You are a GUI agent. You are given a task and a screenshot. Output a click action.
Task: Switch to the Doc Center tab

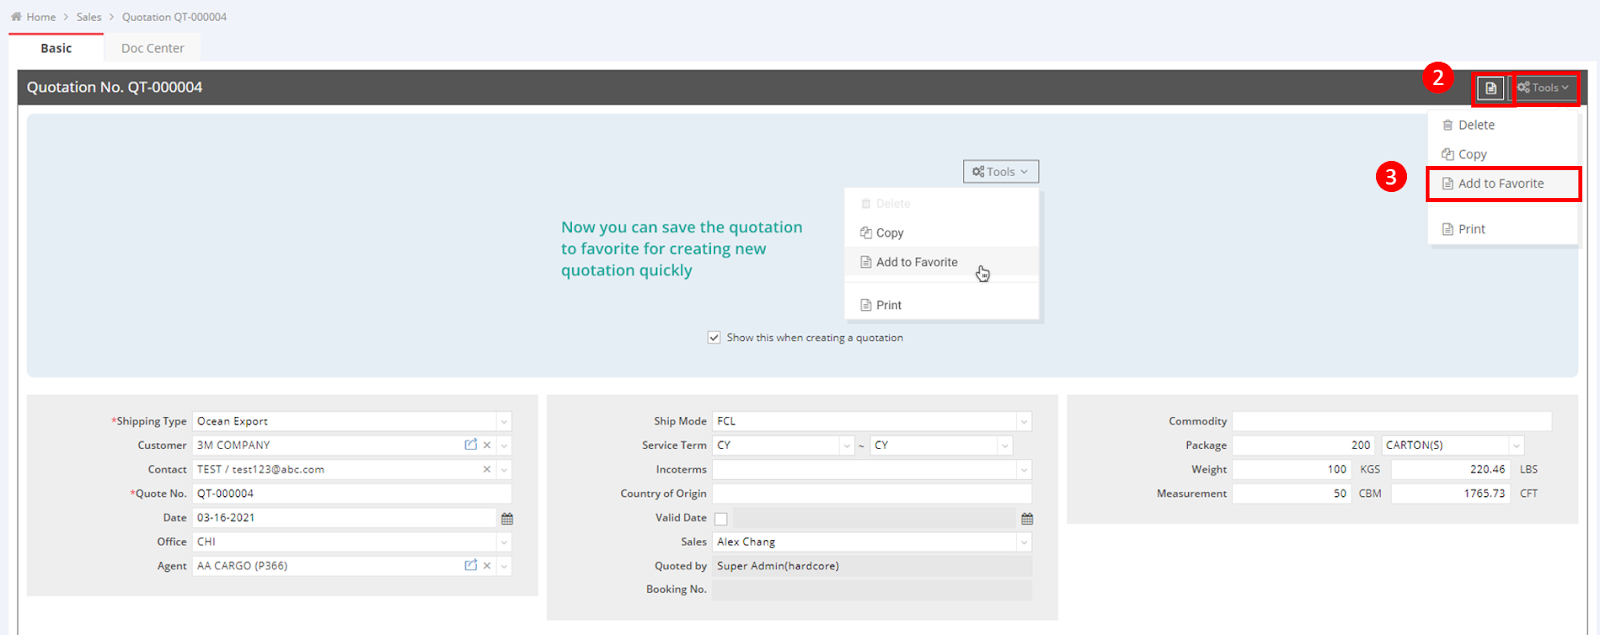click(x=152, y=48)
